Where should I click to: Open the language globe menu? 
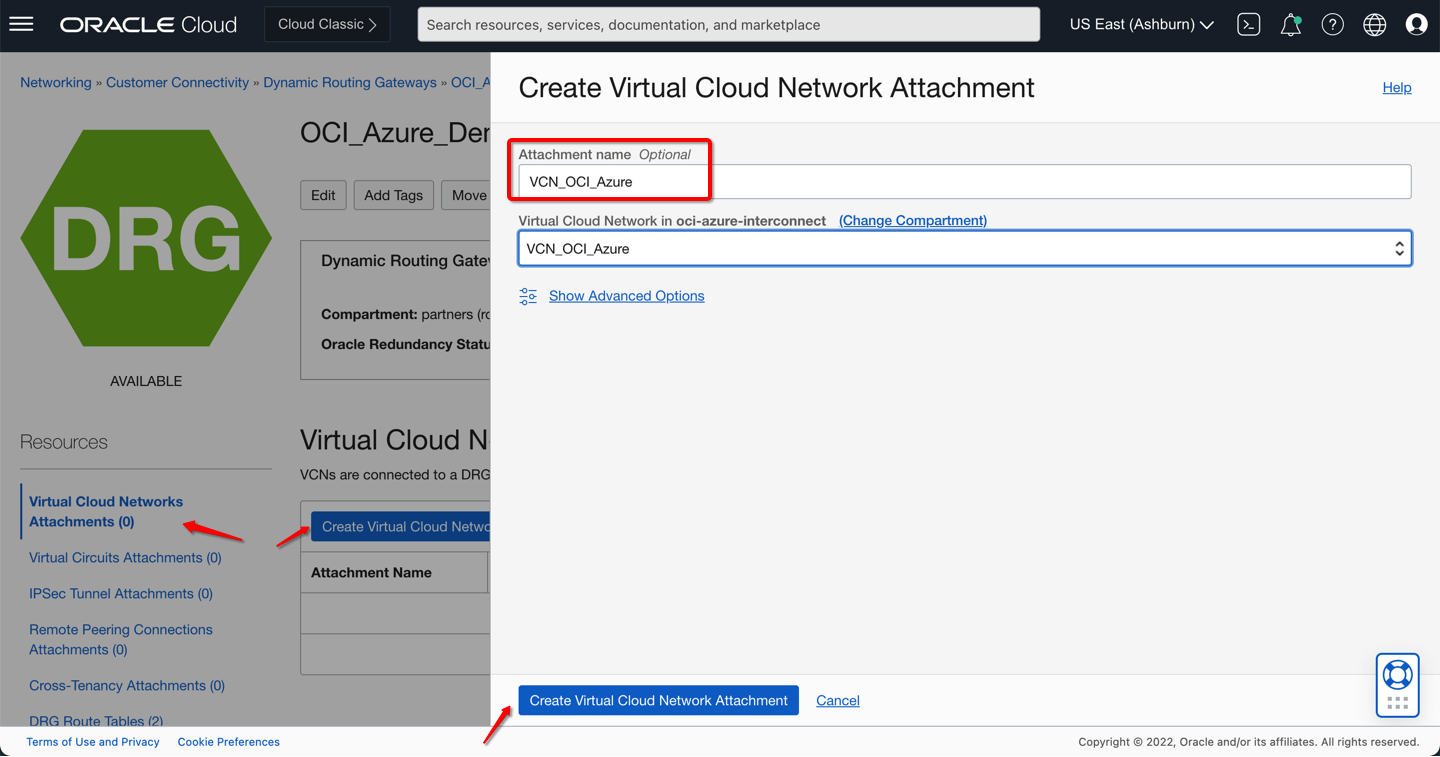point(1375,25)
